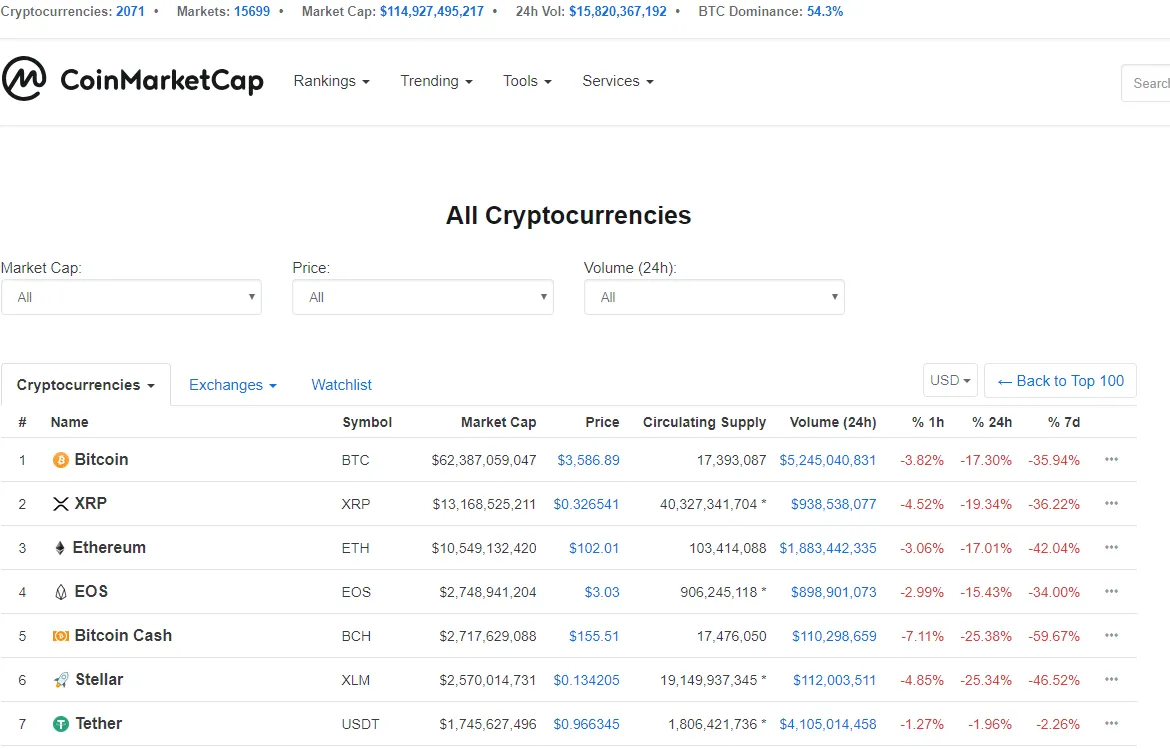
Task: Open the more options dots for XRP
Action: pyautogui.click(x=1111, y=504)
